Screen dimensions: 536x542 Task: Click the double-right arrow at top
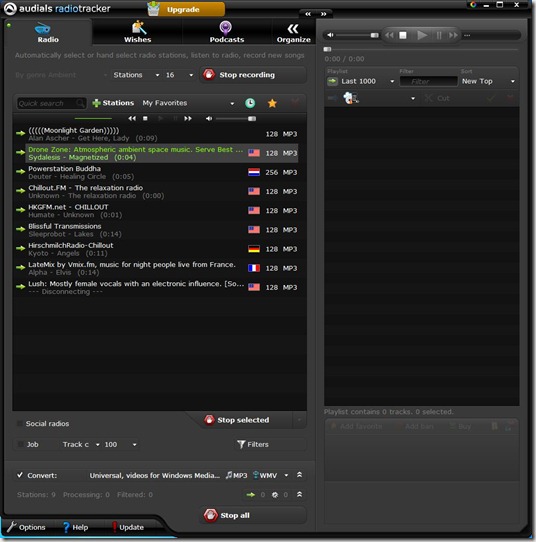point(323,14)
